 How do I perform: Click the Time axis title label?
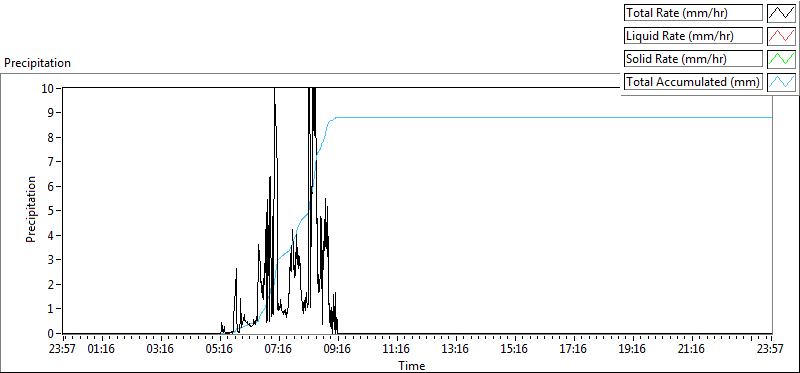[412, 365]
